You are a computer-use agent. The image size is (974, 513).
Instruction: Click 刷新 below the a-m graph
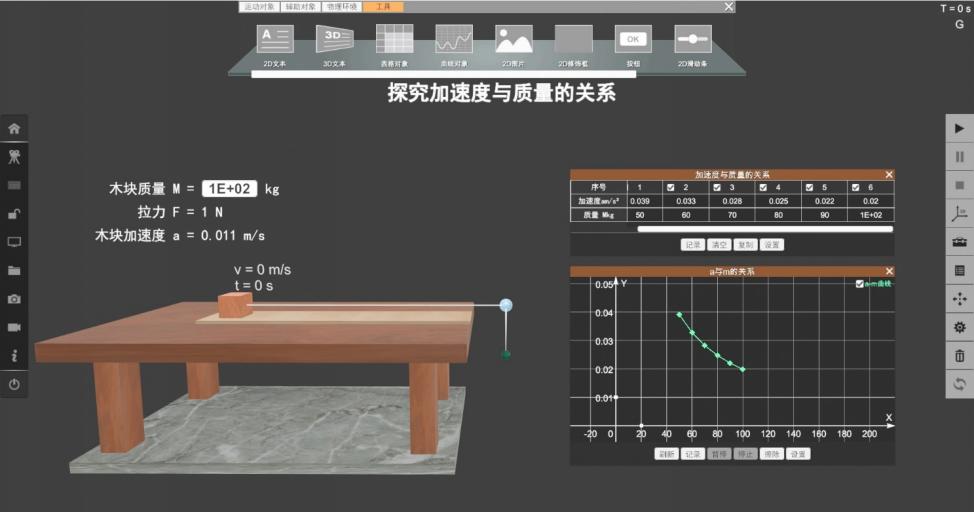pyautogui.click(x=667, y=454)
